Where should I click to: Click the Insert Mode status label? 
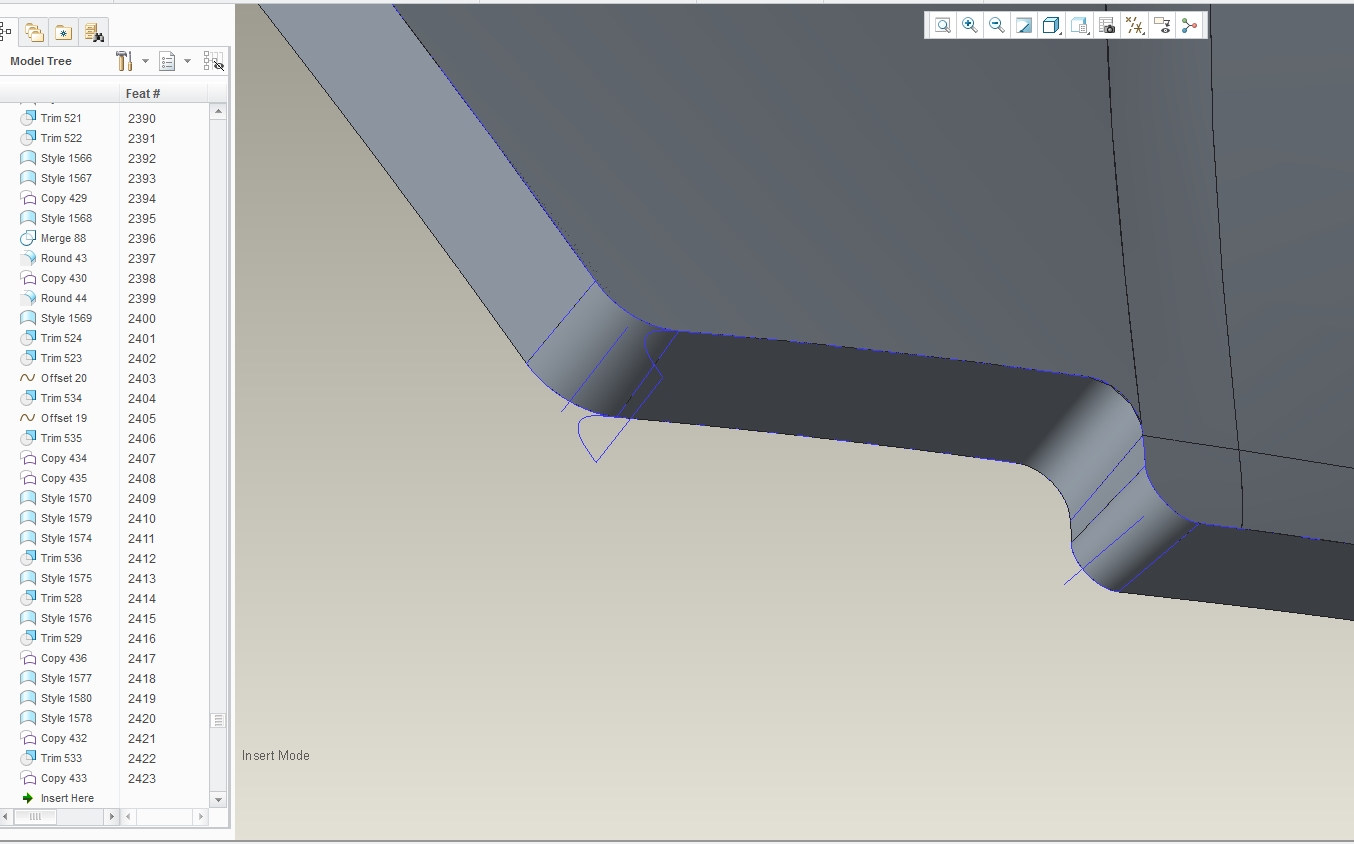tap(276, 756)
